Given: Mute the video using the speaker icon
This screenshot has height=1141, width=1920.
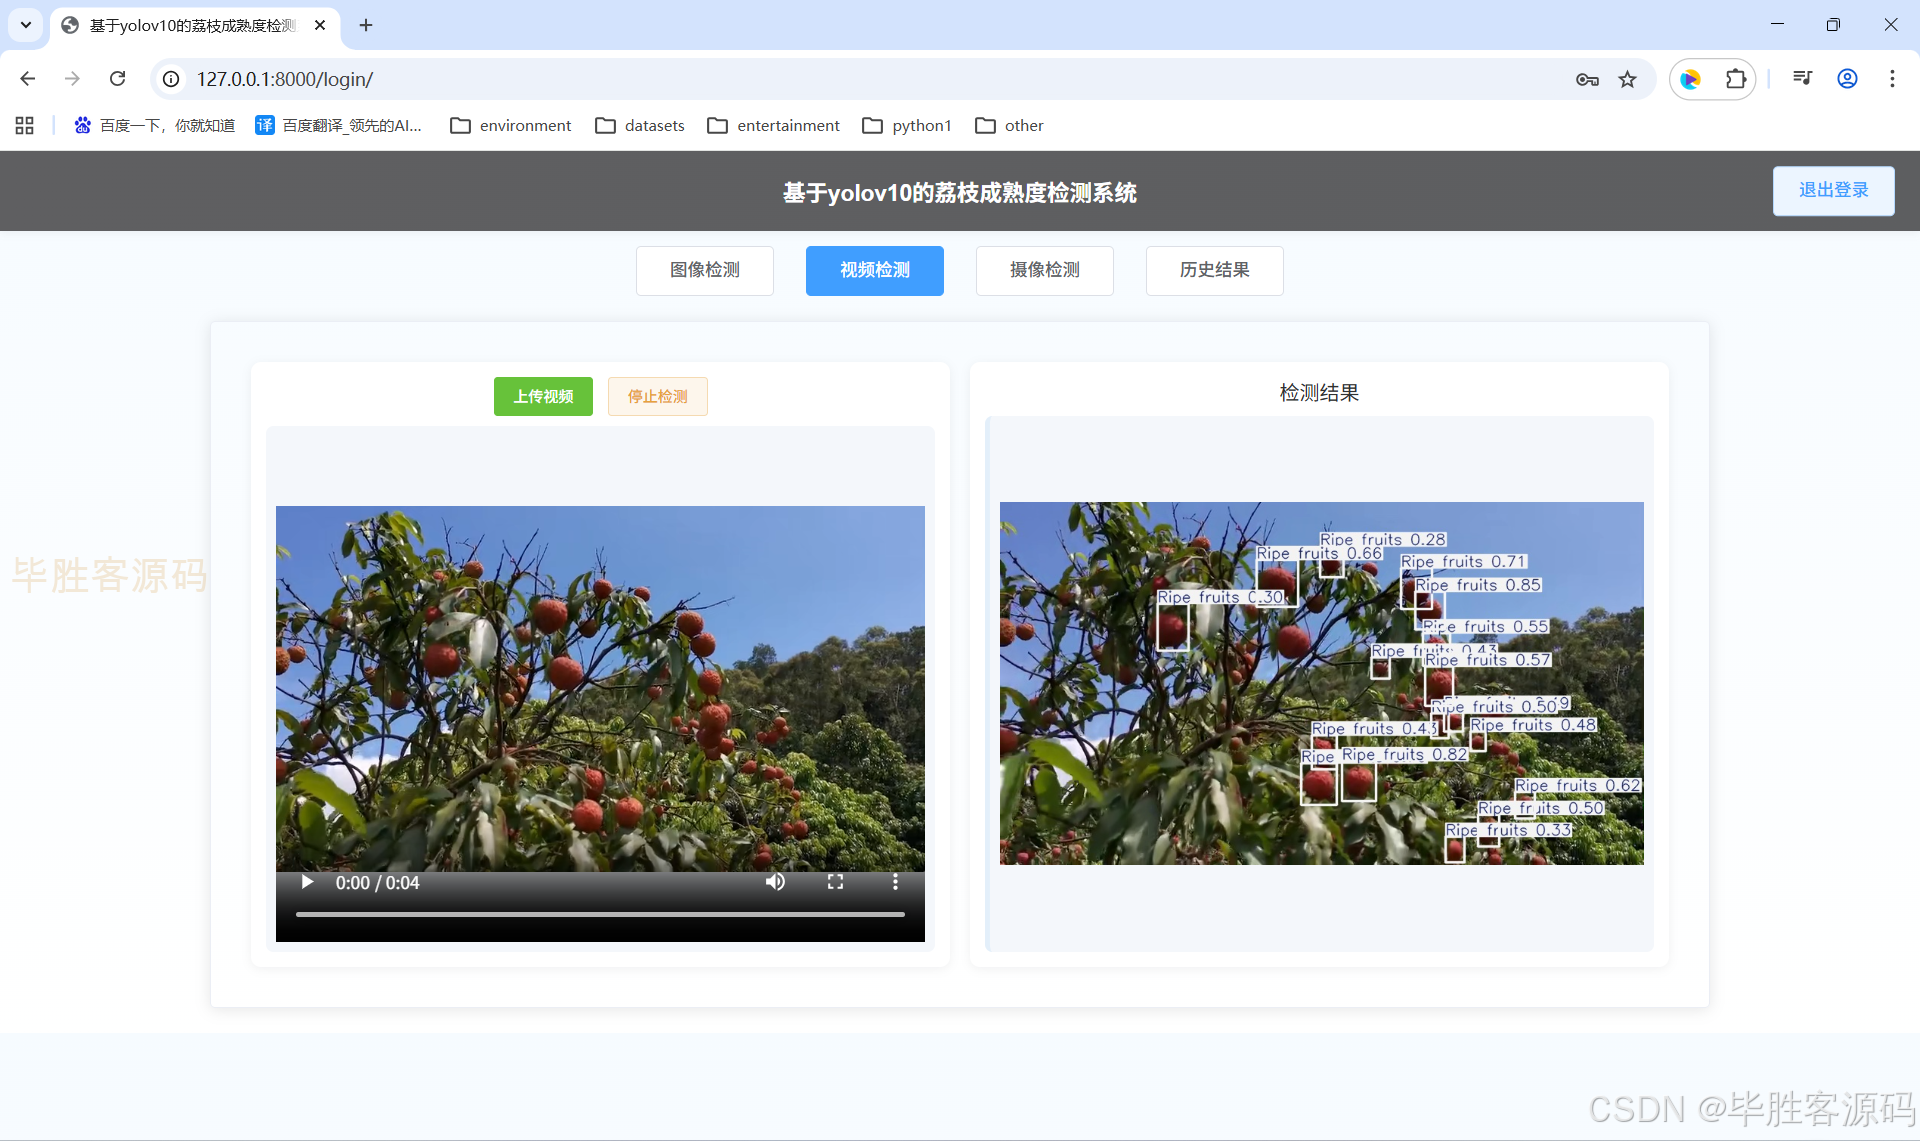Looking at the screenshot, I should point(775,882).
